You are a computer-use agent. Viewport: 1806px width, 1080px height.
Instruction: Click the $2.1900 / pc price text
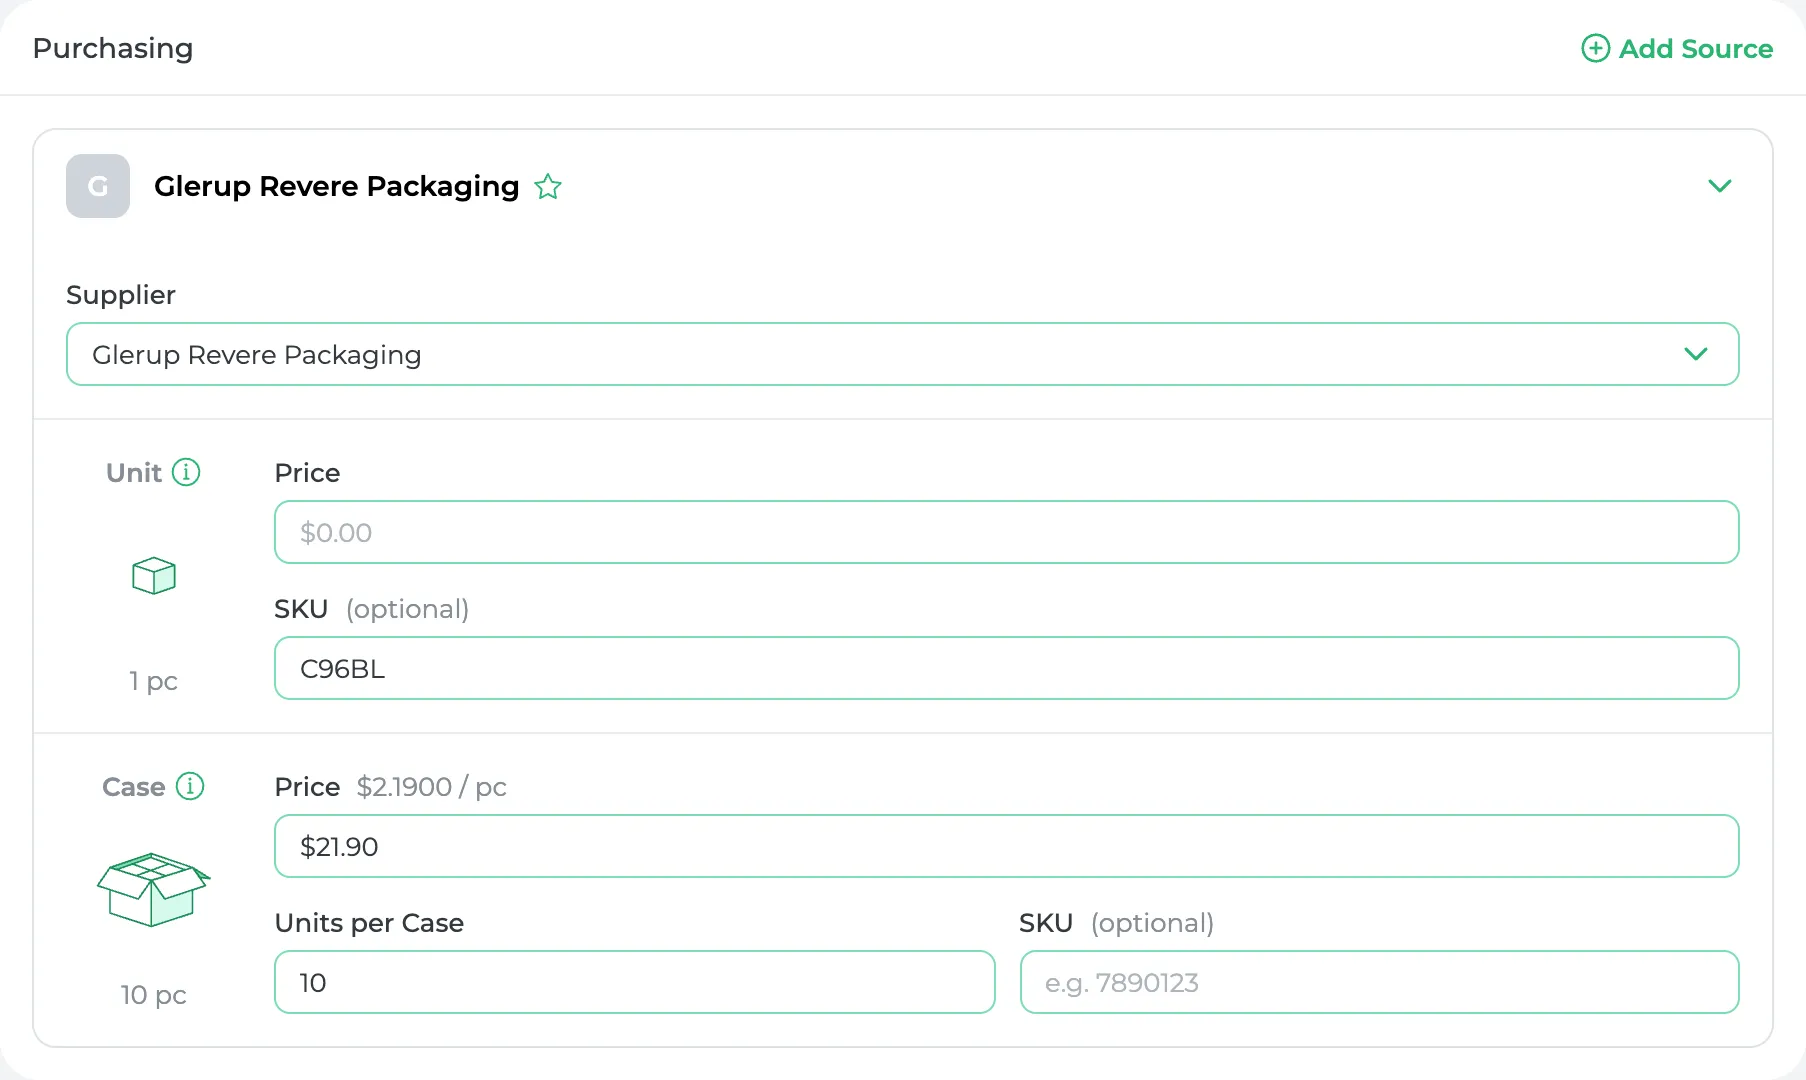(x=432, y=787)
